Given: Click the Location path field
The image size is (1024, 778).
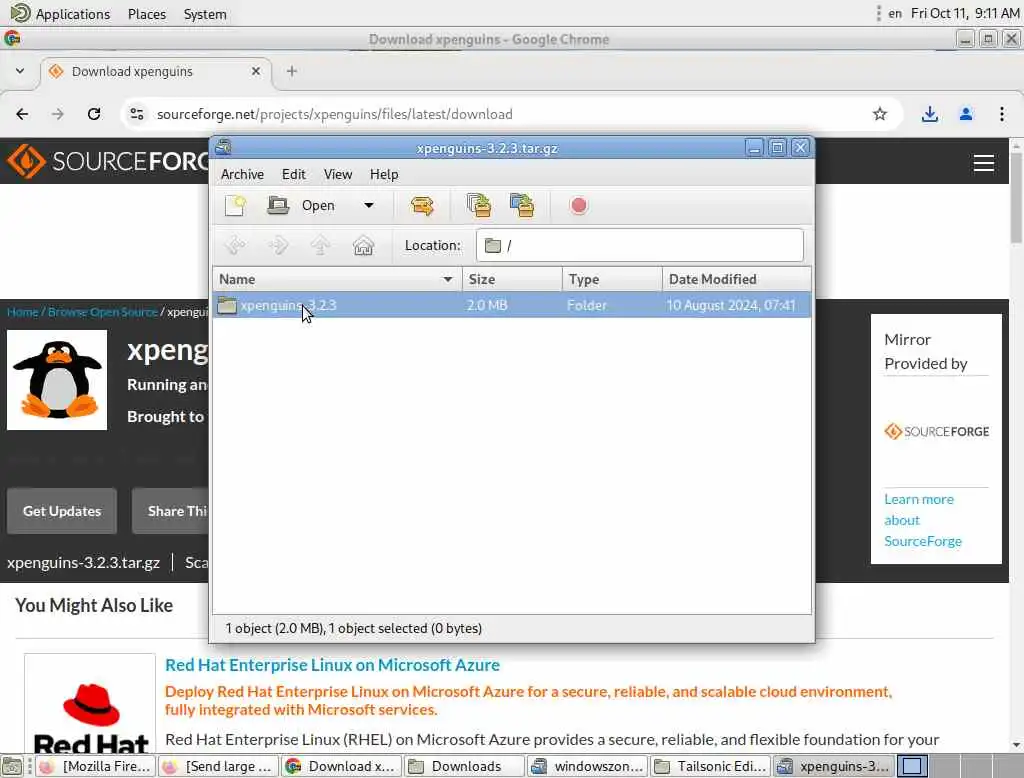Looking at the screenshot, I should [639, 246].
